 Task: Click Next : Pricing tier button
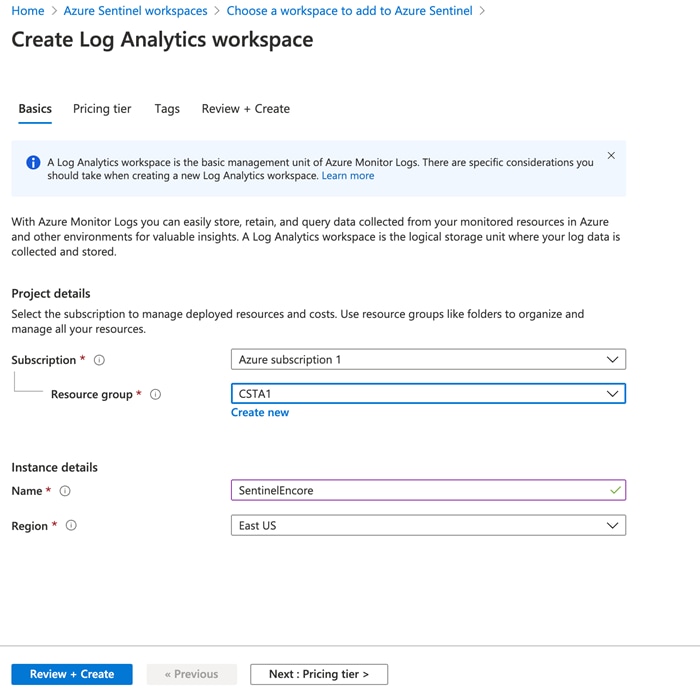319,674
